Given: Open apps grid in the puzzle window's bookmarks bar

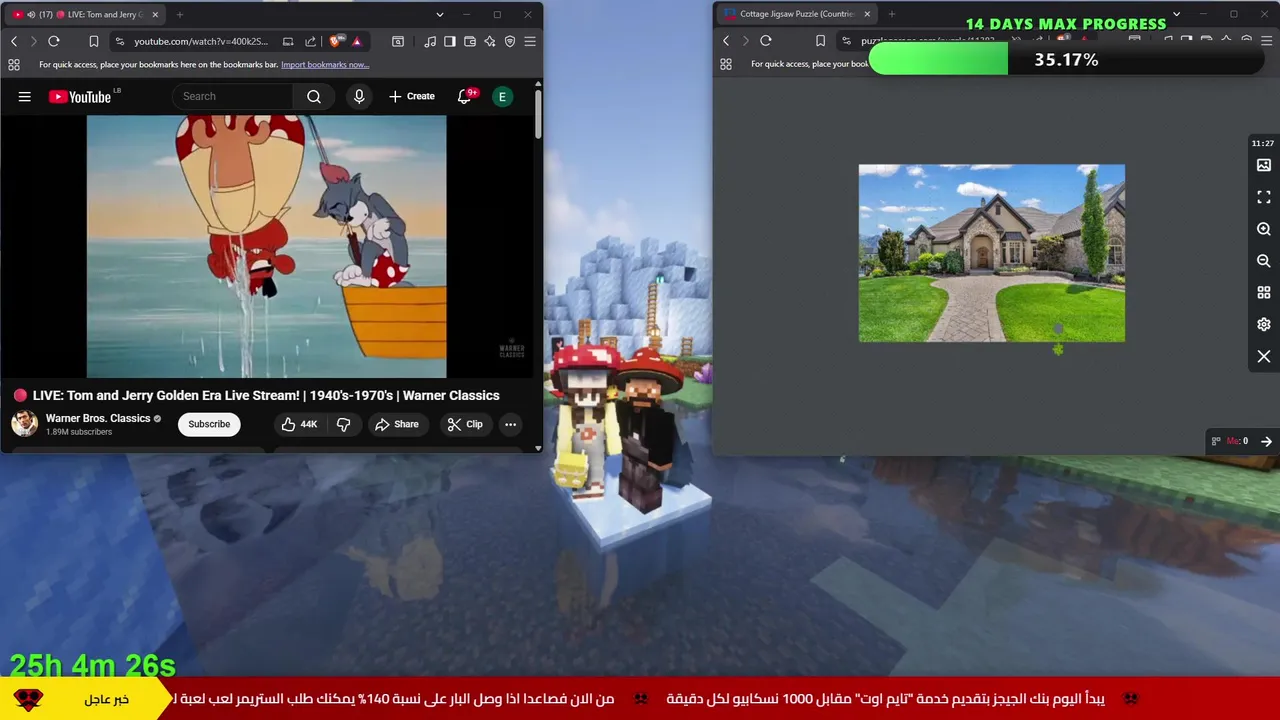Looking at the screenshot, I should (x=726, y=64).
